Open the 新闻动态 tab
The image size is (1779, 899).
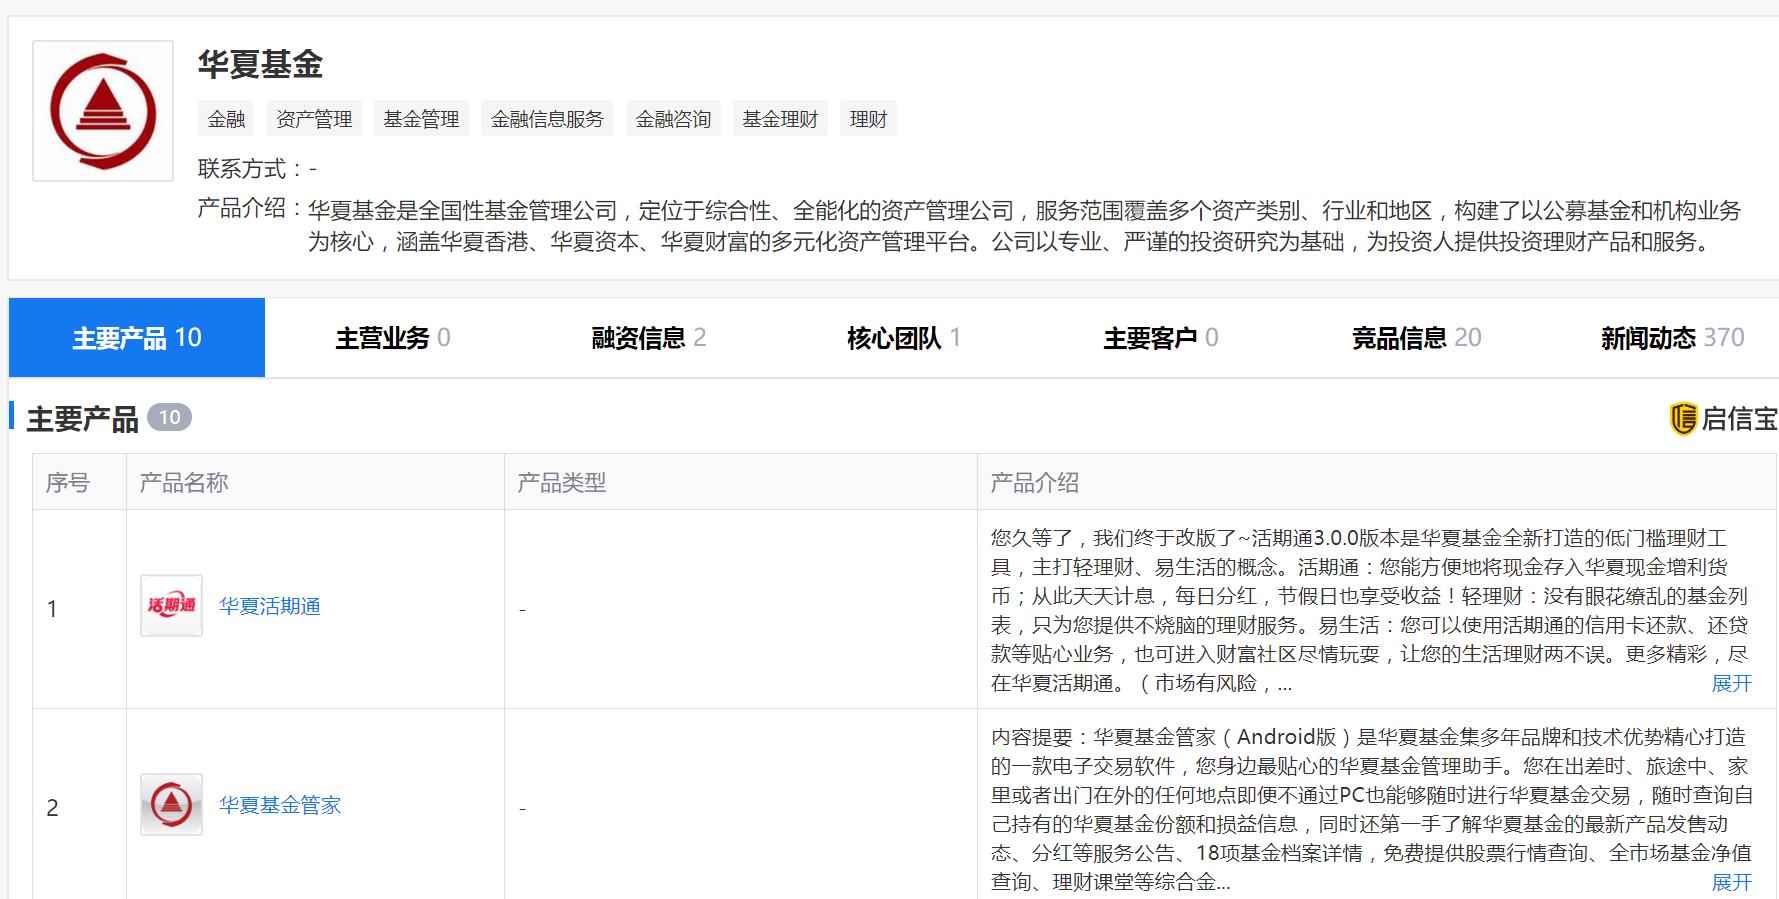[x=1671, y=338]
